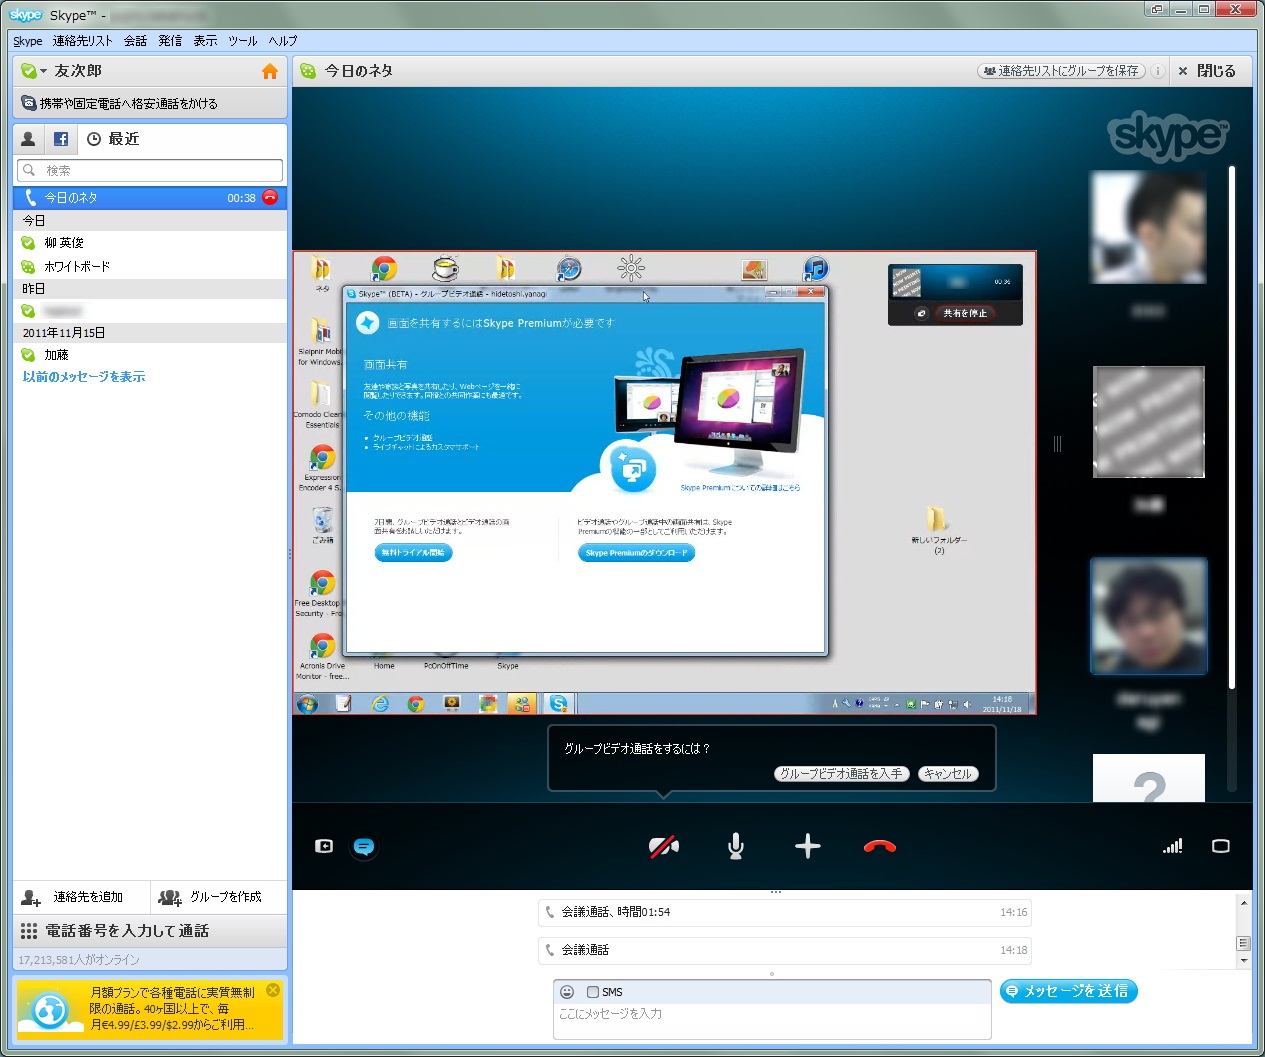Image resolution: width=1265 pixels, height=1057 pixels.
Task: Click the 月額プラン advertisement banner
Action: pos(150,1009)
